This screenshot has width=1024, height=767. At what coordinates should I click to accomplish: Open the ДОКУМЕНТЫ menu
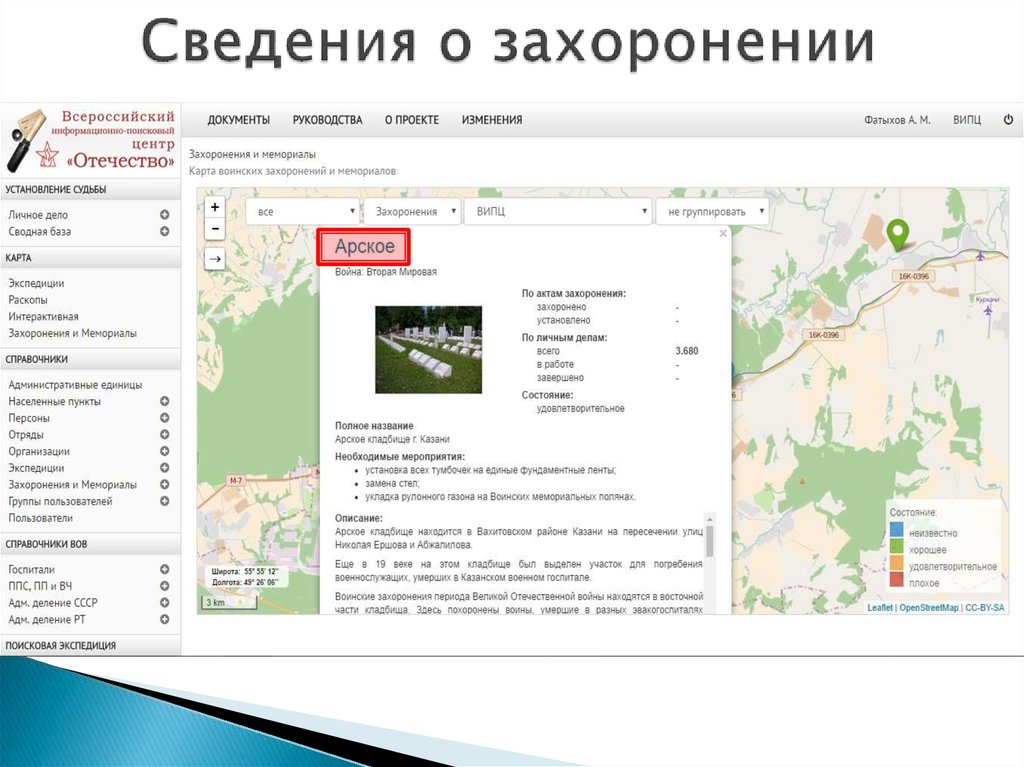point(239,120)
